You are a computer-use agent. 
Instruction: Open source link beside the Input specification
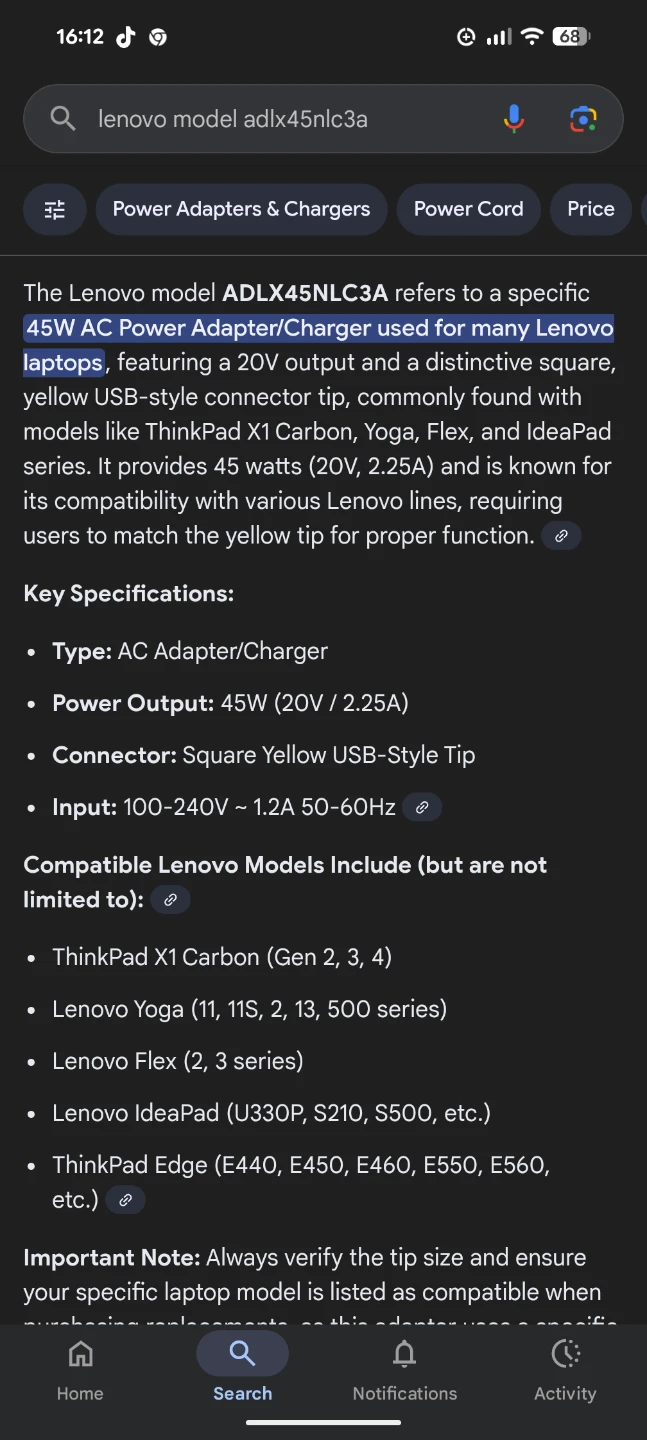tap(422, 806)
